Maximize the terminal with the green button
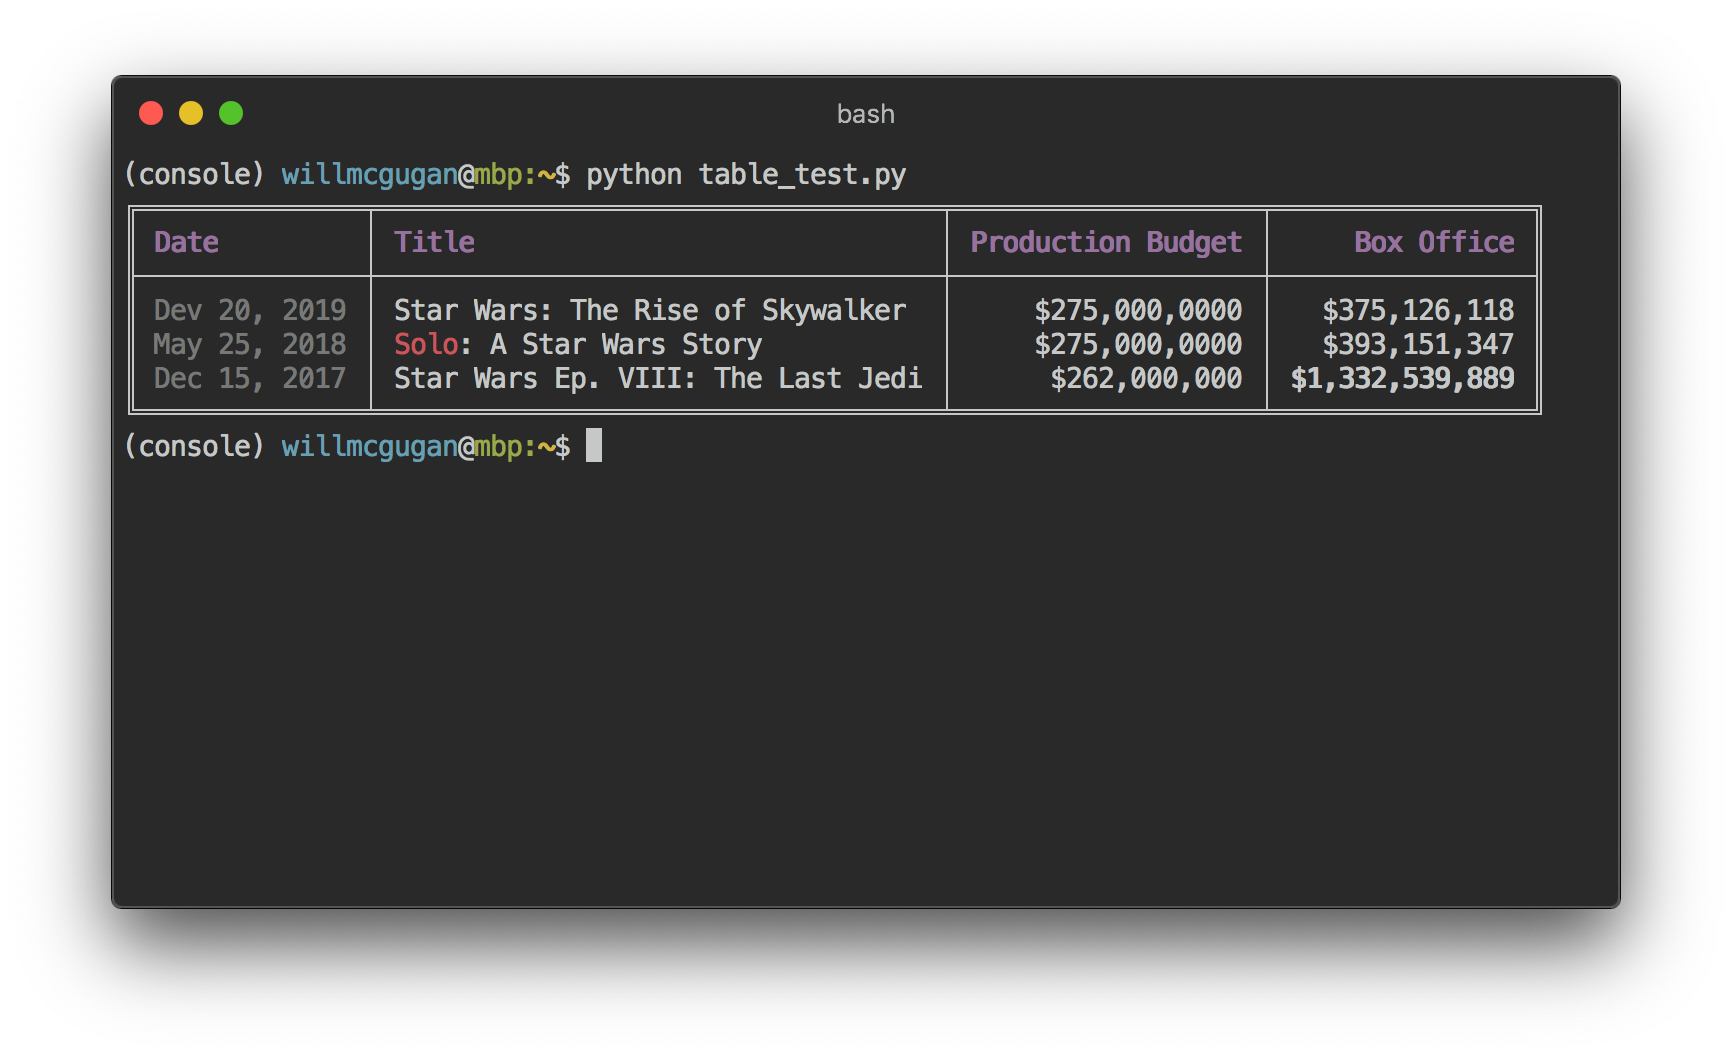 coord(231,113)
